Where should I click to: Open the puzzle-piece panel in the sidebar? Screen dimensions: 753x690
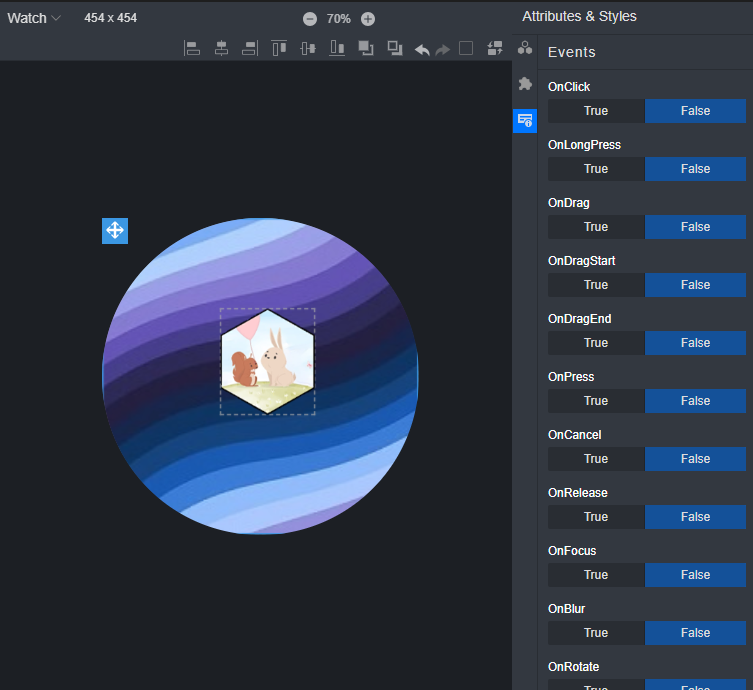coord(525,84)
